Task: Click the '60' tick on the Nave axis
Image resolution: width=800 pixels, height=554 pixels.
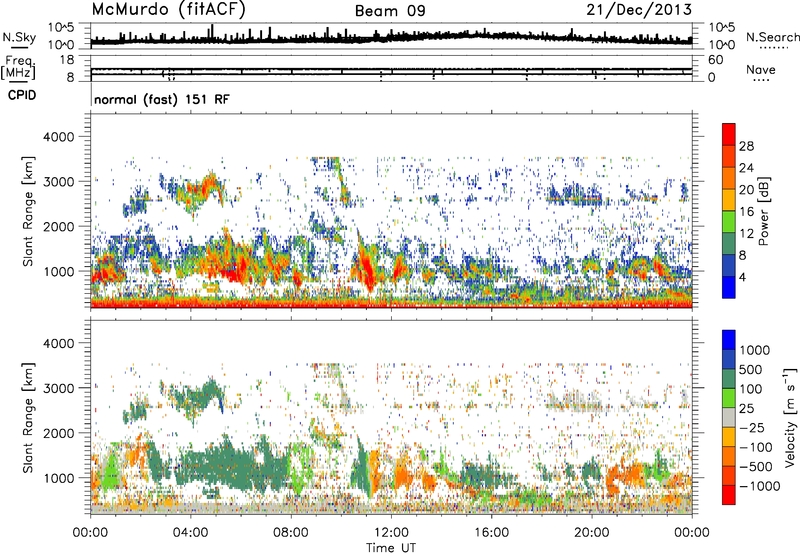Action: pyautogui.click(x=715, y=60)
